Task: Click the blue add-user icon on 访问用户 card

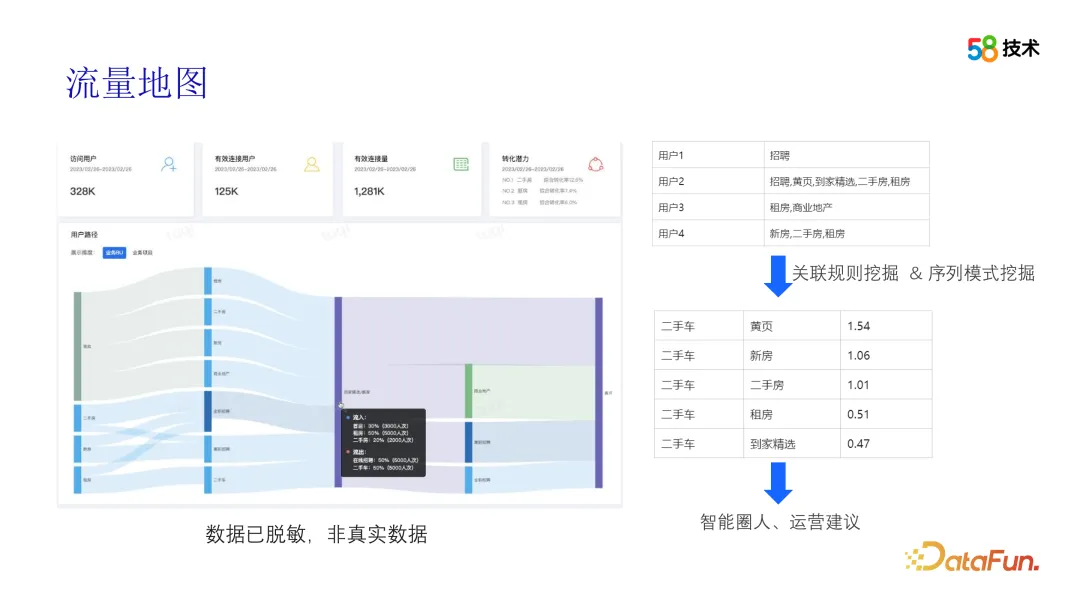Action: click(x=168, y=163)
